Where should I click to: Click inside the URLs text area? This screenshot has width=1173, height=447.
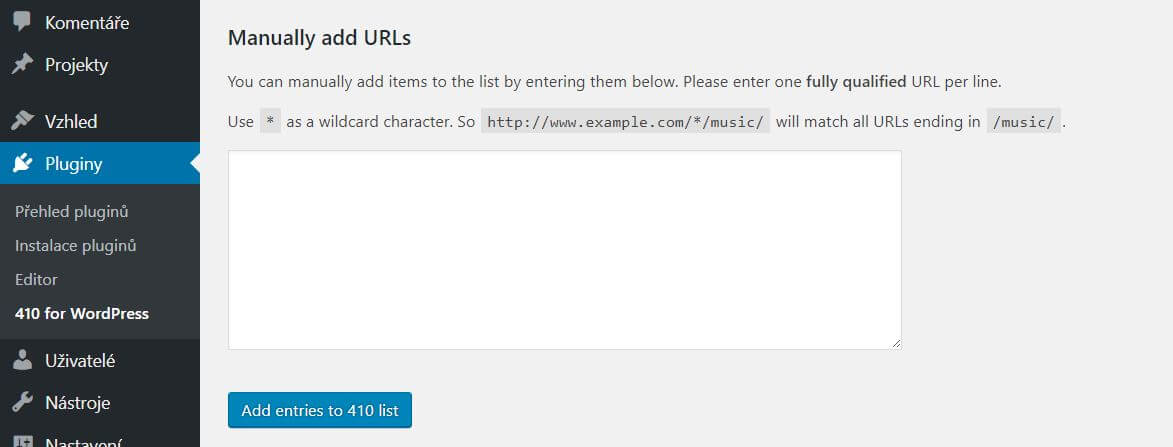click(x=565, y=250)
